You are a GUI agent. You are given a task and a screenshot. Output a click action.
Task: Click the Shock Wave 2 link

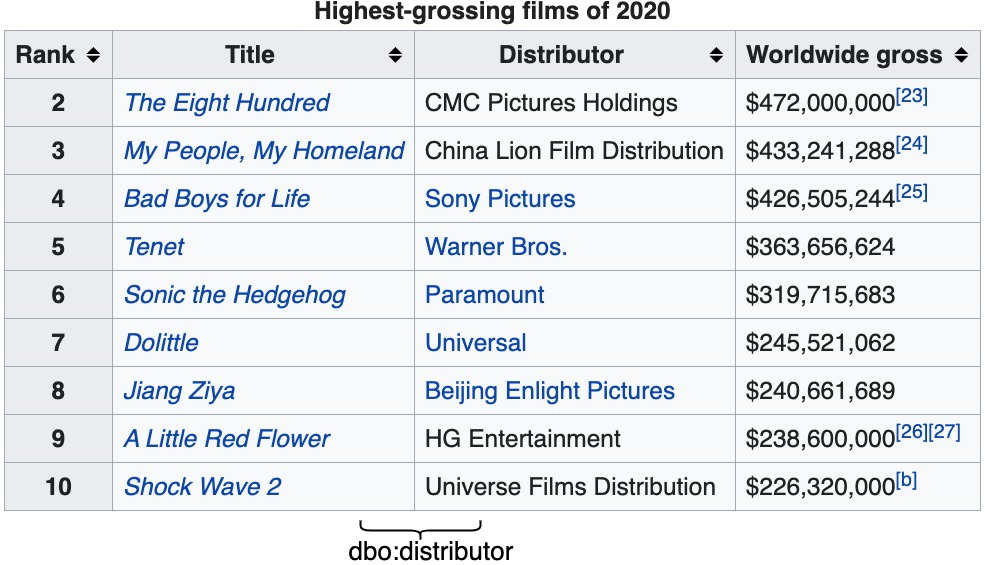pos(202,487)
